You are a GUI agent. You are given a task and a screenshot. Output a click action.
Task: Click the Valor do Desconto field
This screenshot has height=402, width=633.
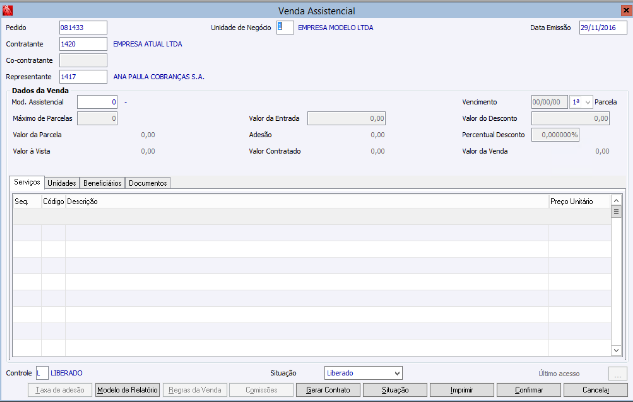[570, 119]
